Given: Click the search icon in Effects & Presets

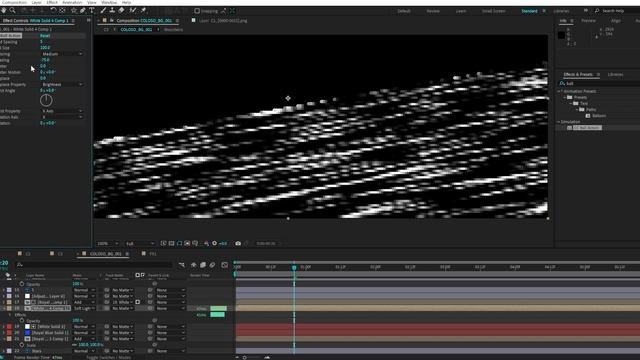Looking at the screenshot, I should coord(562,83).
